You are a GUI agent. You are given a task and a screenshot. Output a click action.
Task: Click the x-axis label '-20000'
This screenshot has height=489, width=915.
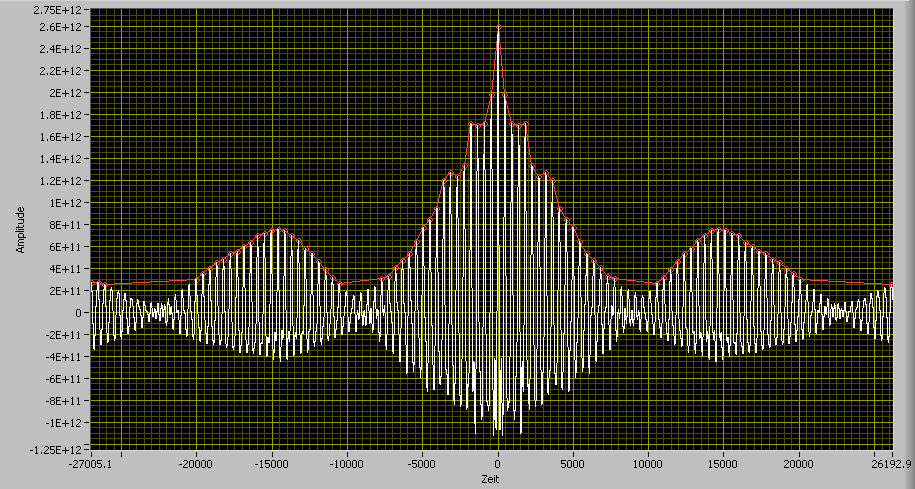[196, 464]
